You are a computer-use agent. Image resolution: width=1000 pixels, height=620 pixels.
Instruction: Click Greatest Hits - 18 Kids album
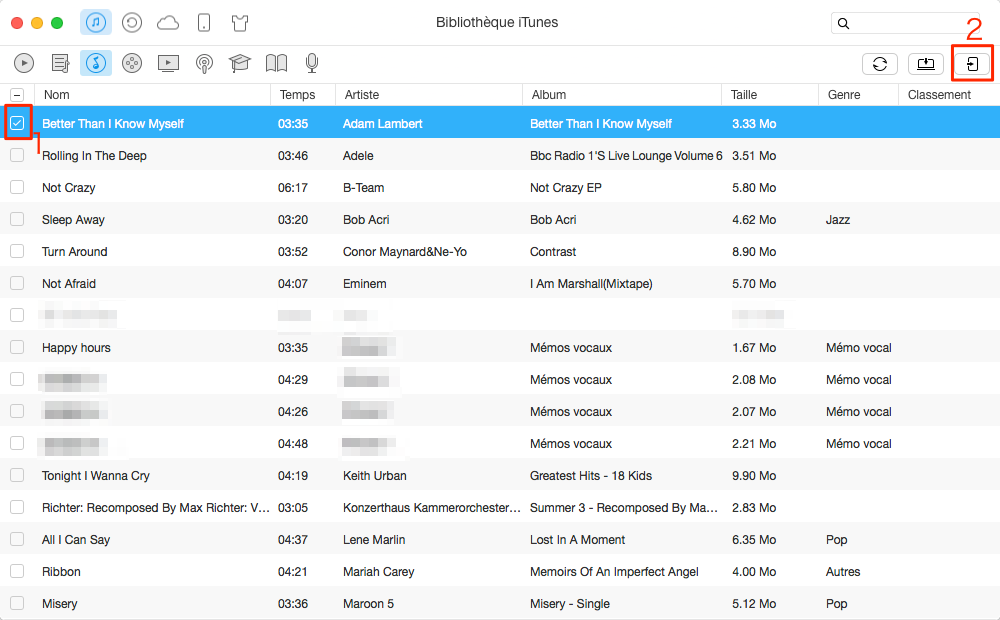click(591, 475)
